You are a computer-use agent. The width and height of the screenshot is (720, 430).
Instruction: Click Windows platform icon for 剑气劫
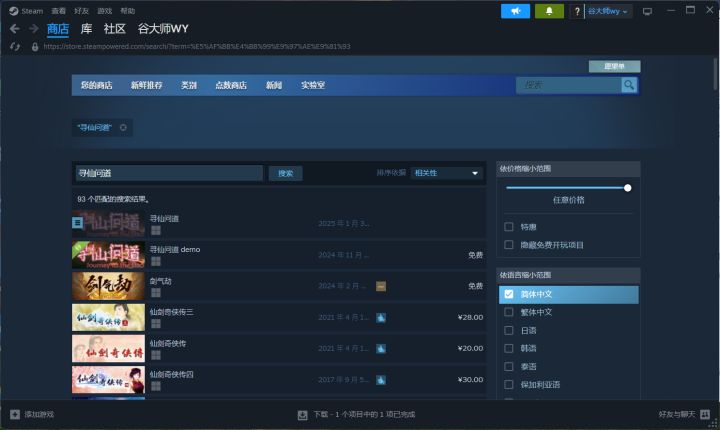click(156, 293)
